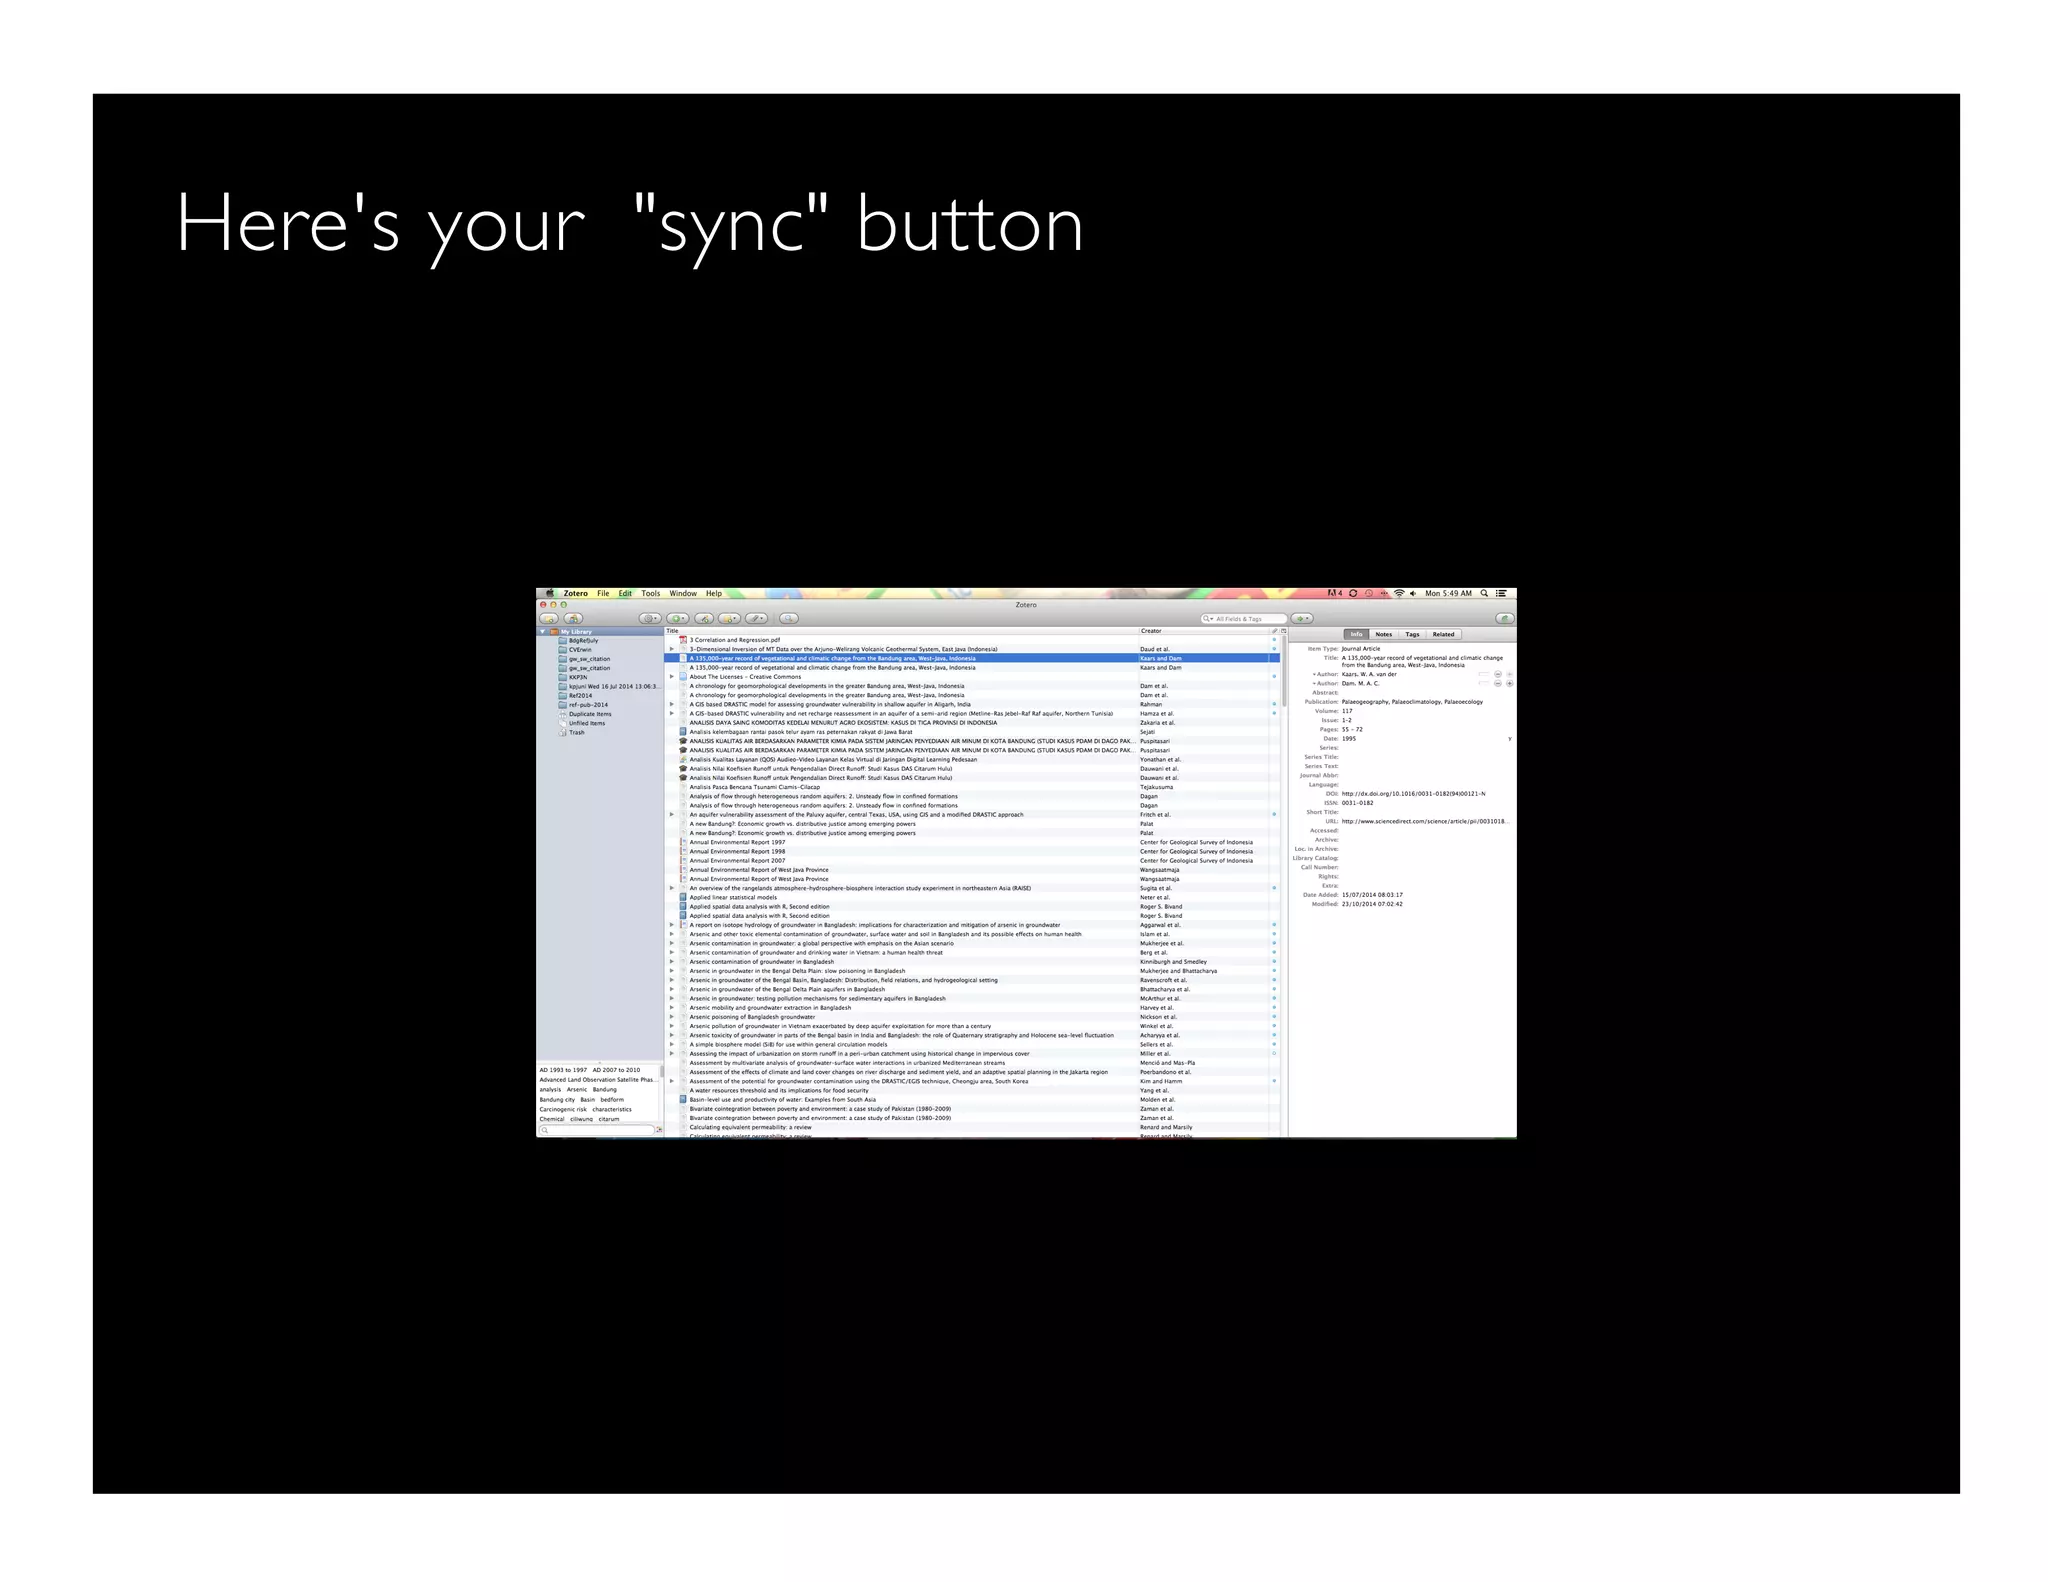
Task: Click the 'Carcinogenic risk' tag
Action: click(x=563, y=1109)
